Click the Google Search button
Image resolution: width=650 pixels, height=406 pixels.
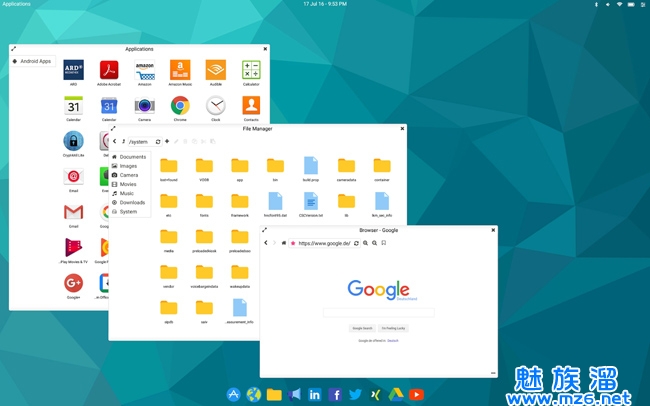[362, 328]
